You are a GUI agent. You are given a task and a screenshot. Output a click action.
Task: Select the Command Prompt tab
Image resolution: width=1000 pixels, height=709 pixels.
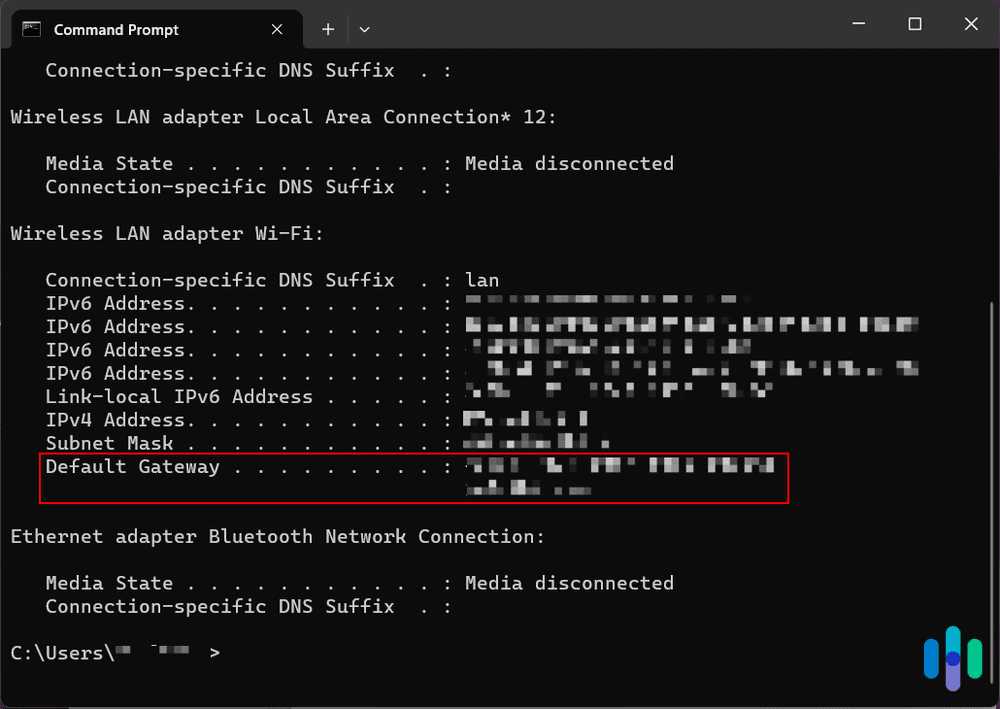click(x=116, y=29)
